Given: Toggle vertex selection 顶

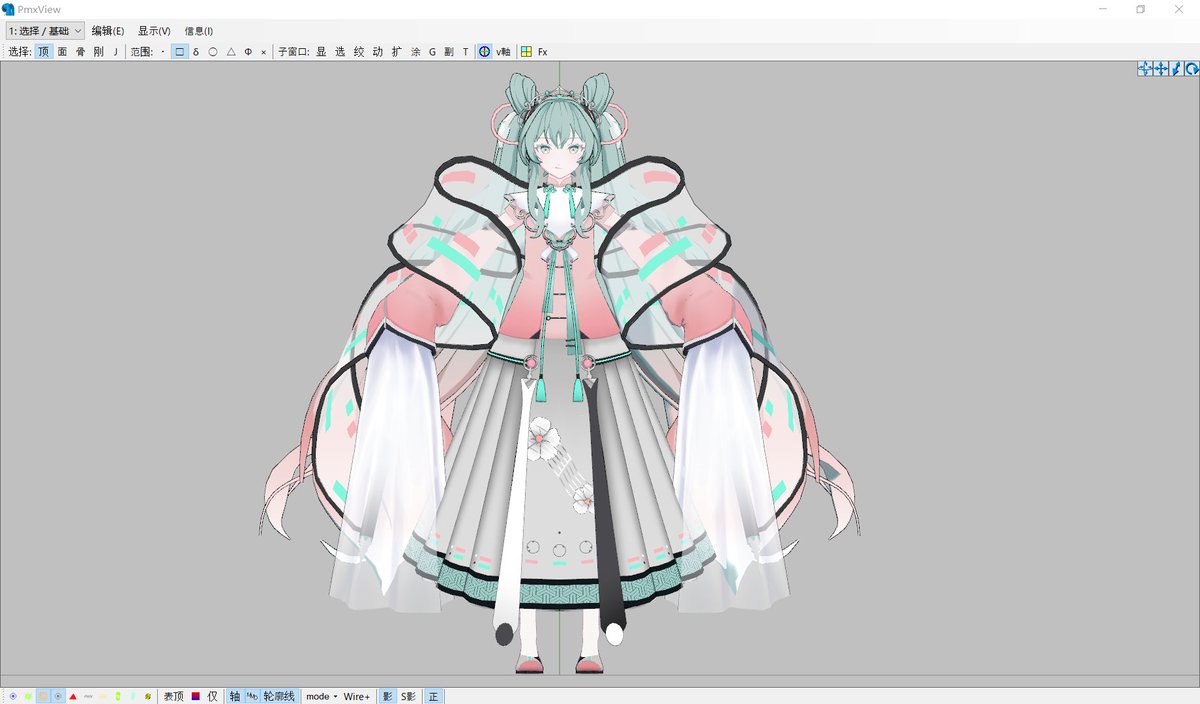Looking at the screenshot, I should coord(44,51).
